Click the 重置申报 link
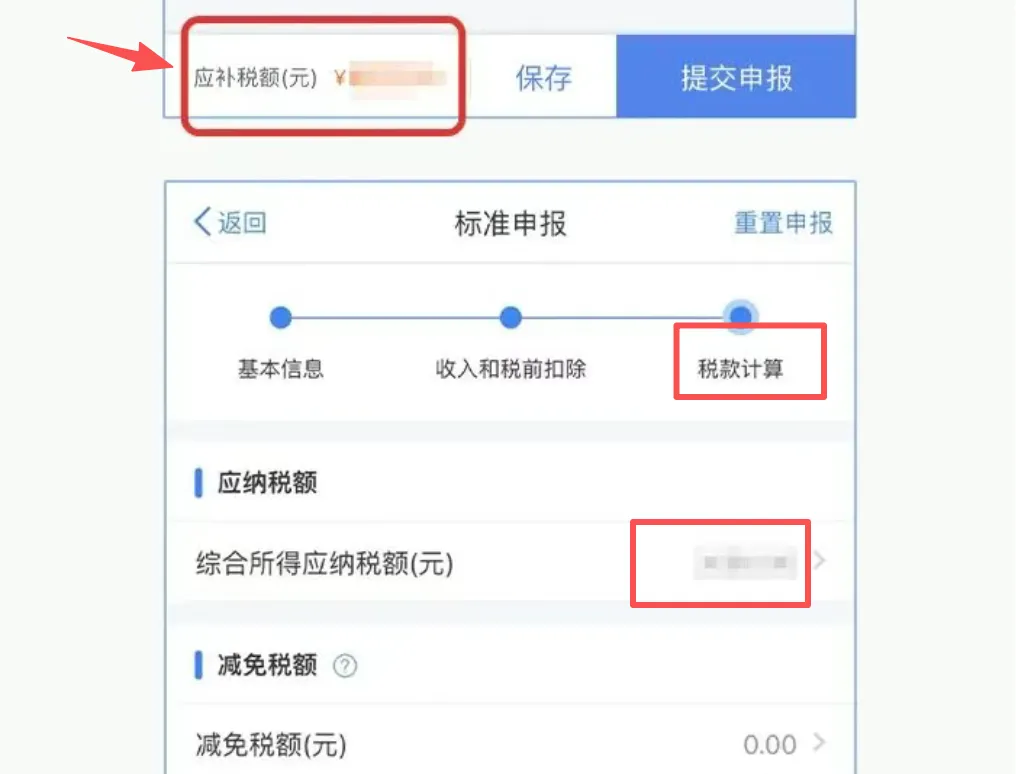Image resolution: width=1016 pixels, height=774 pixels. point(783,223)
